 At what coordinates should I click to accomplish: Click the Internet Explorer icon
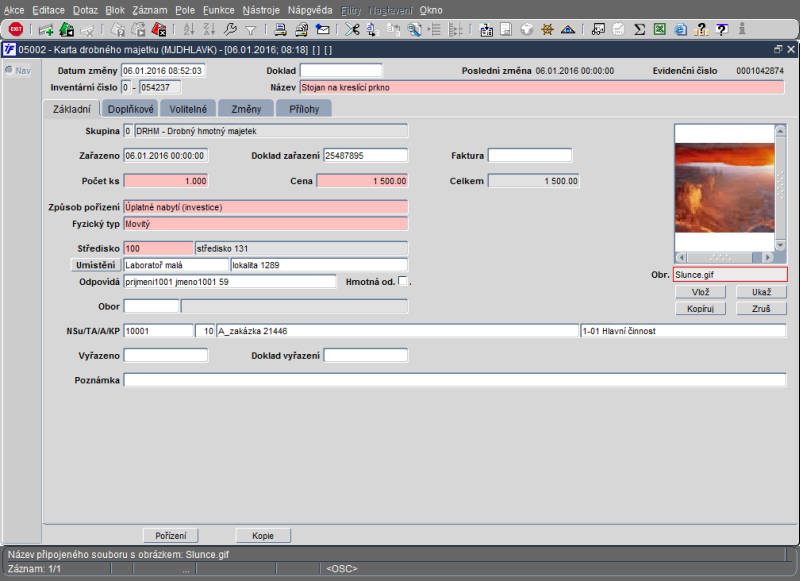tap(681, 30)
